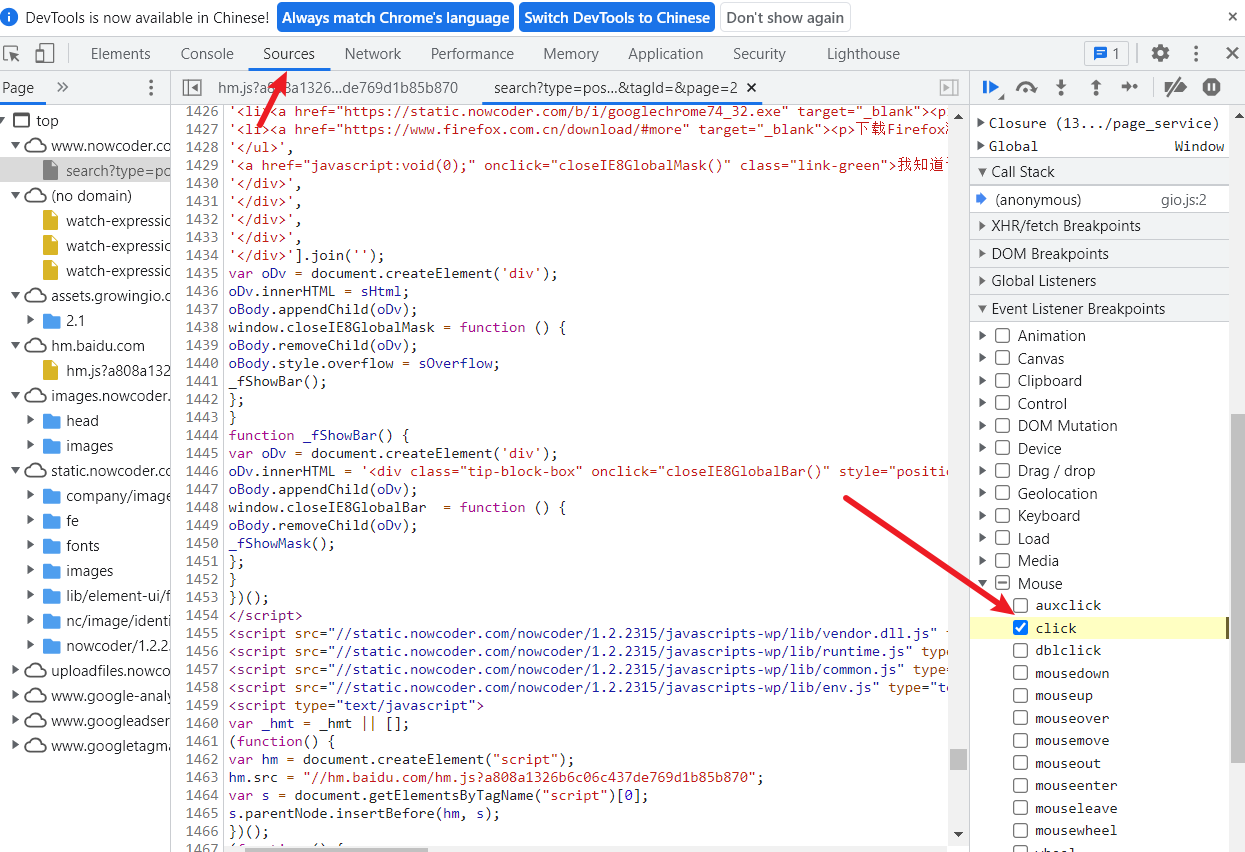Check the DOM Mutation category checkbox
1245x852 pixels.
tap(1002, 425)
